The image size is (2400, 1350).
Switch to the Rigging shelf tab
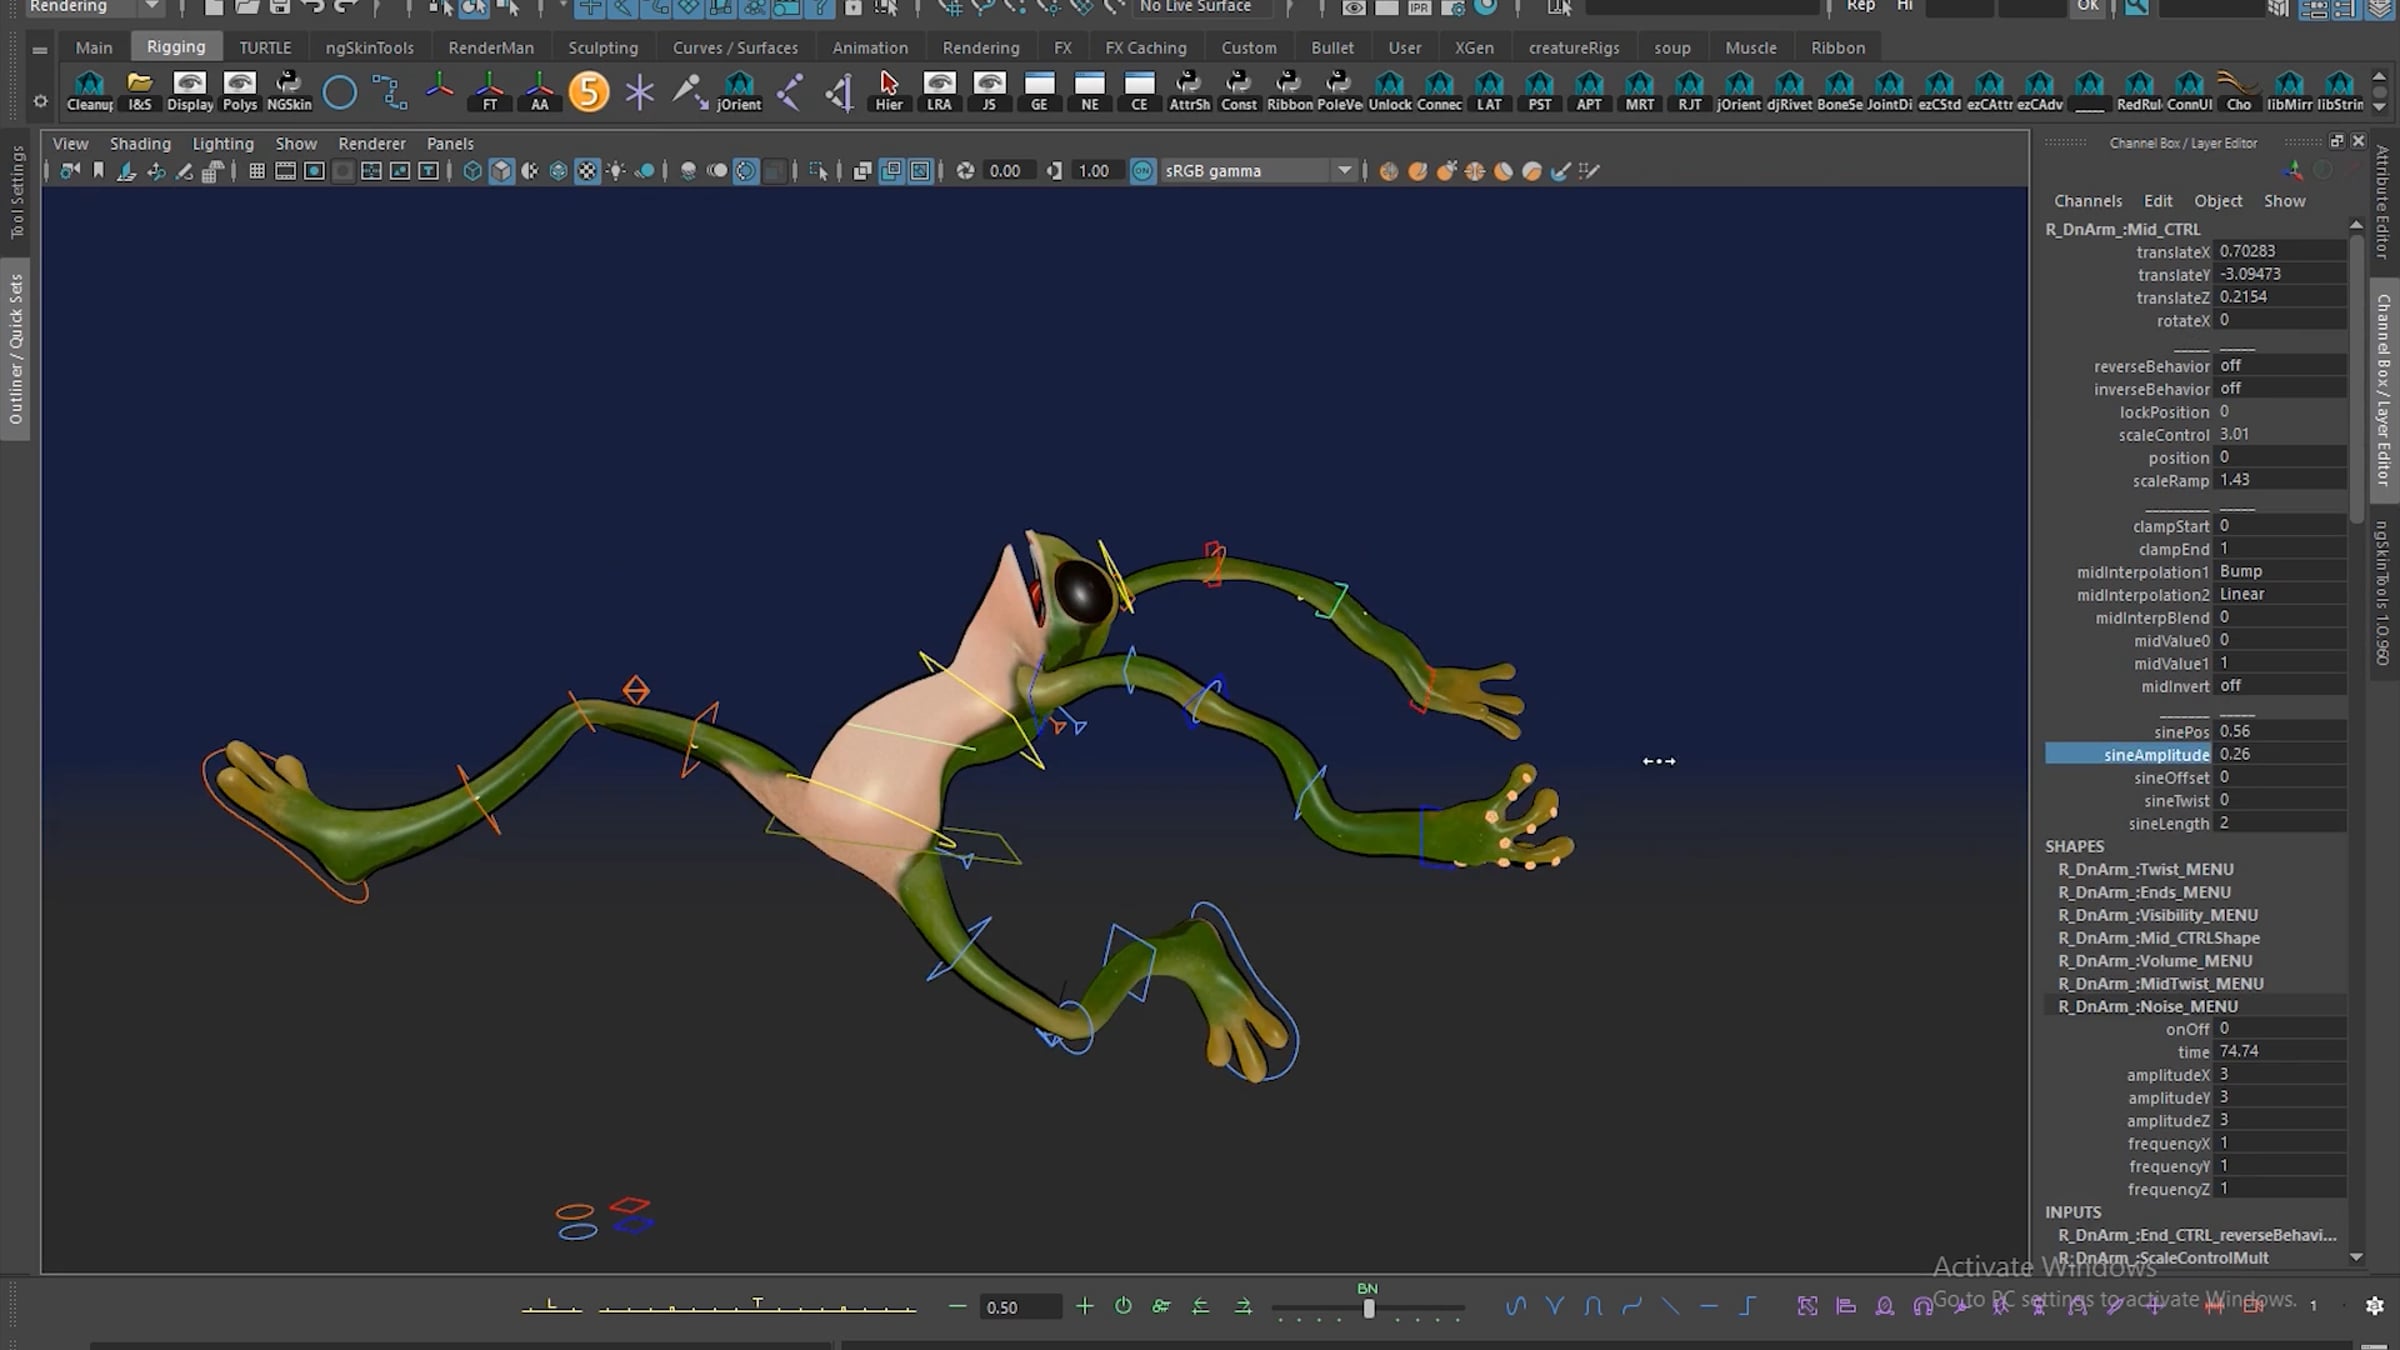pyautogui.click(x=176, y=46)
